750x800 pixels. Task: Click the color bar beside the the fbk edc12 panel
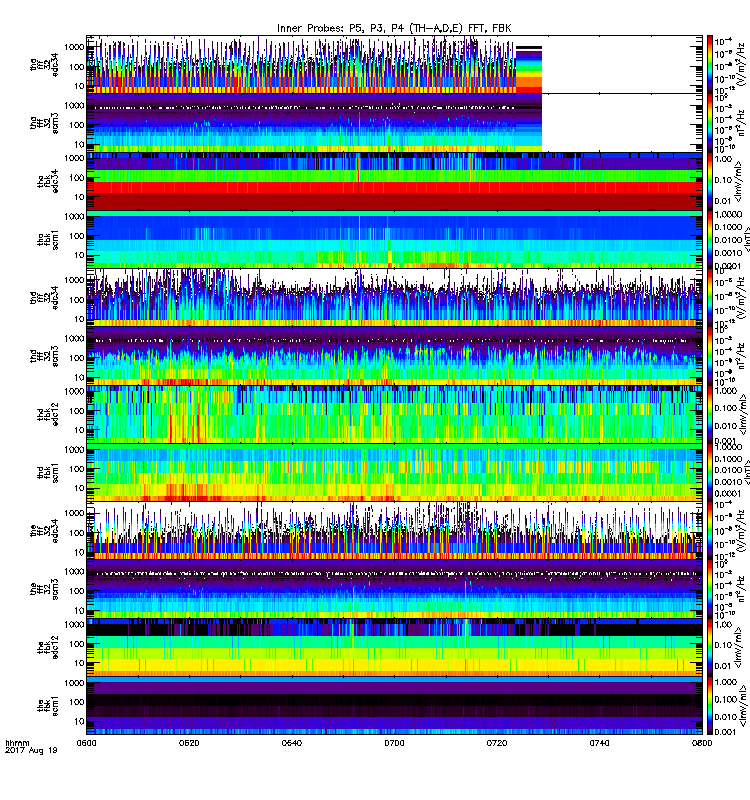(x=710, y=647)
